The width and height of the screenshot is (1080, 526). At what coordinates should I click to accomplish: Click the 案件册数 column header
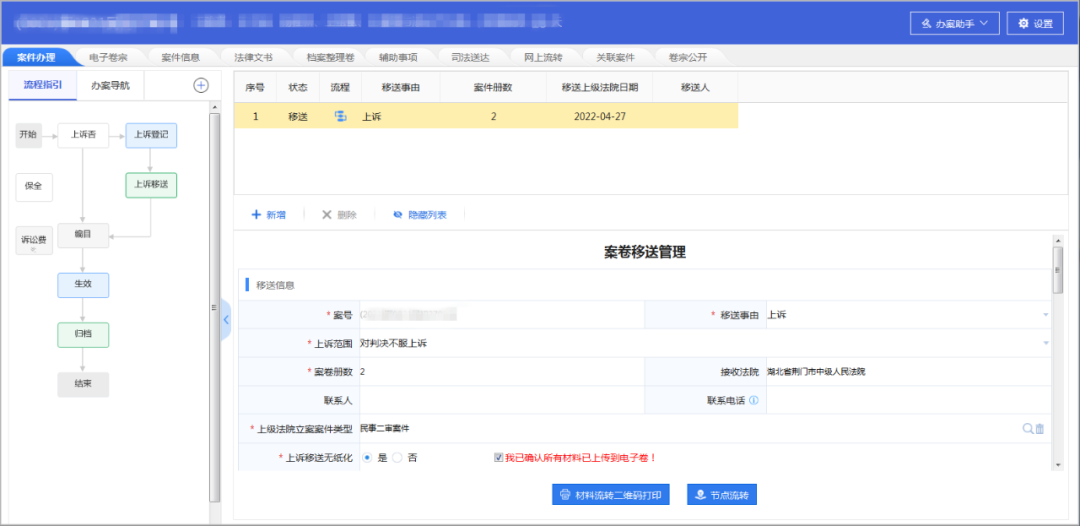493,88
